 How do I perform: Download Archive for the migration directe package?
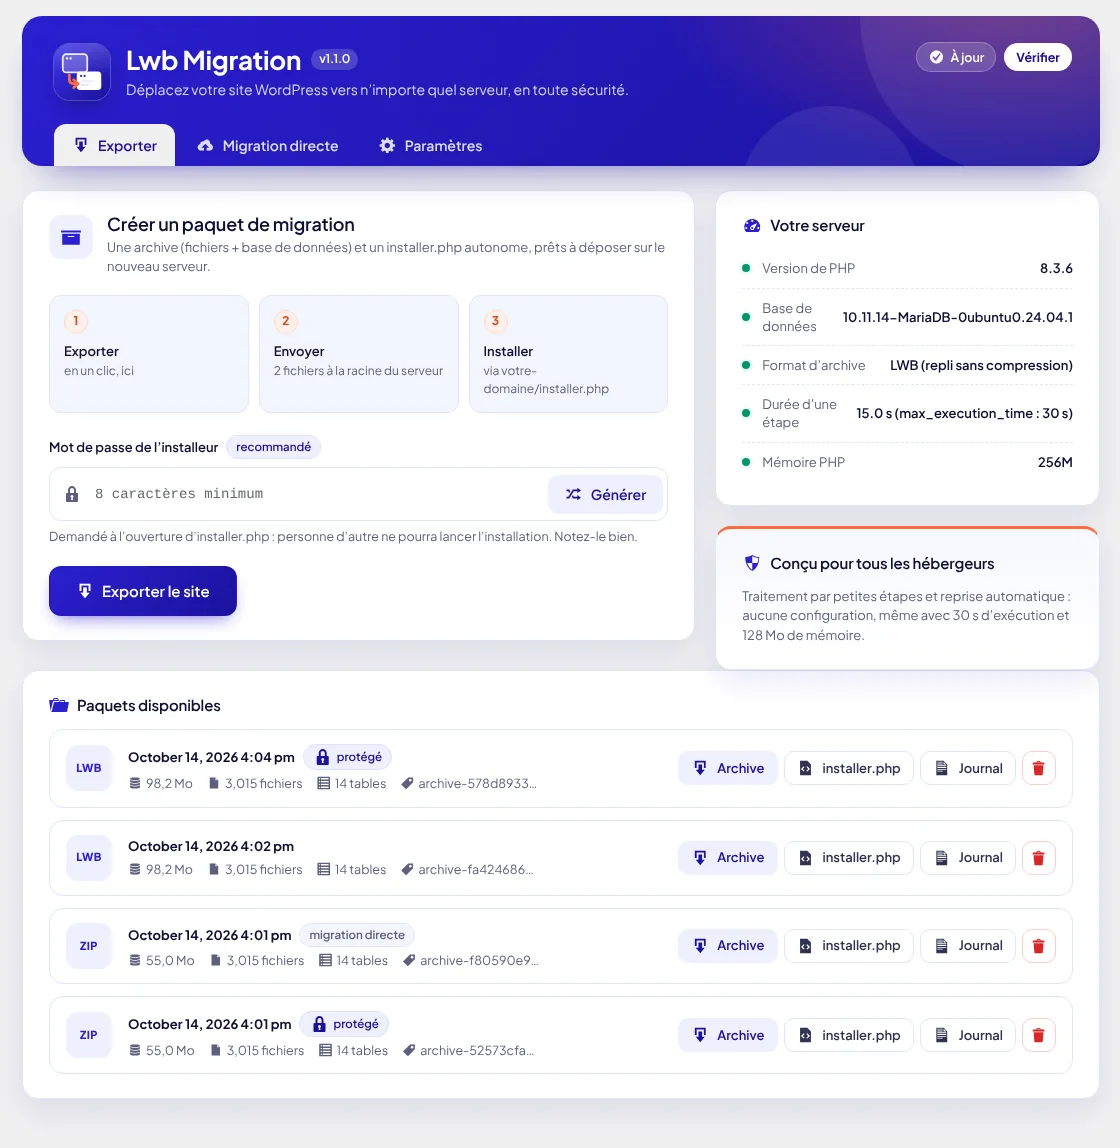(728, 945)
